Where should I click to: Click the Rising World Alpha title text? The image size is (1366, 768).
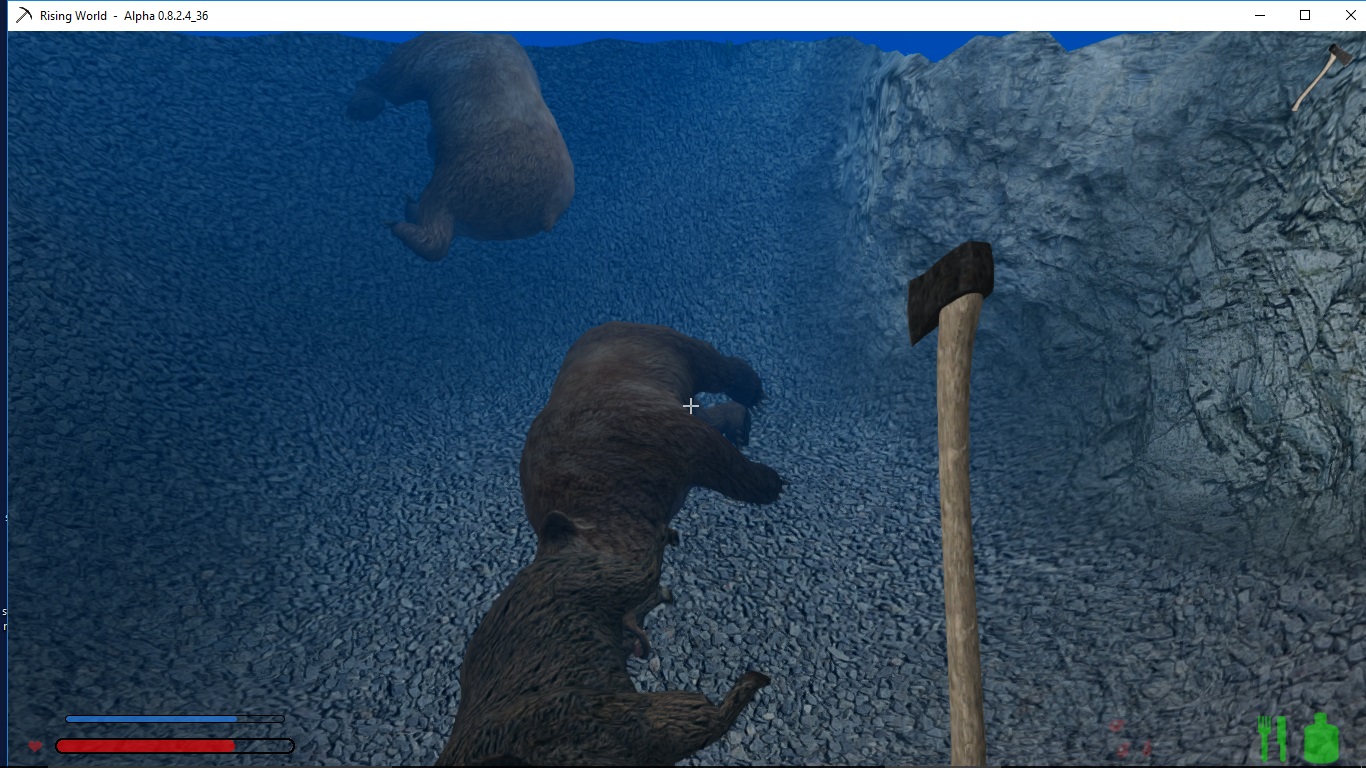click(x=124, y=16)
